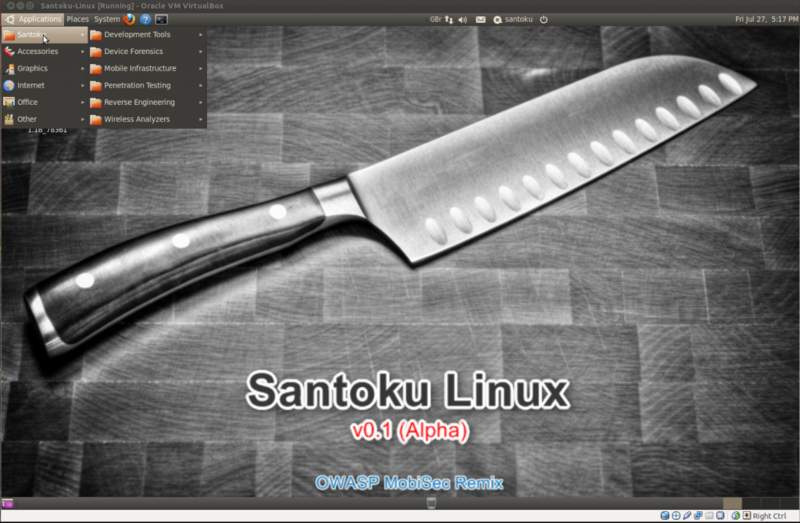Click the VirtualBox network adapter icon
The height and width of the screenshot is (523, 800).
pyautogui.click(x=698, y=515)
